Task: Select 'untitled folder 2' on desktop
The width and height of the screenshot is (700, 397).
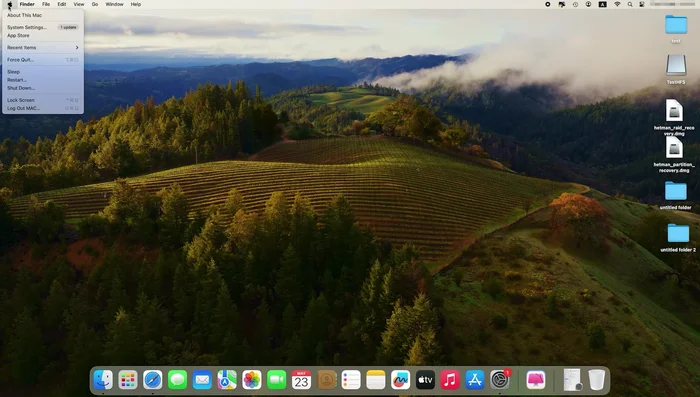Action: 678,234
